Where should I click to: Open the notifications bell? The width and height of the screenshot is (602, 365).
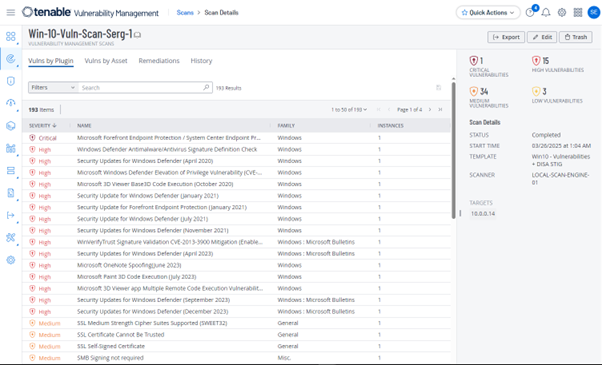tap(546, 13)
